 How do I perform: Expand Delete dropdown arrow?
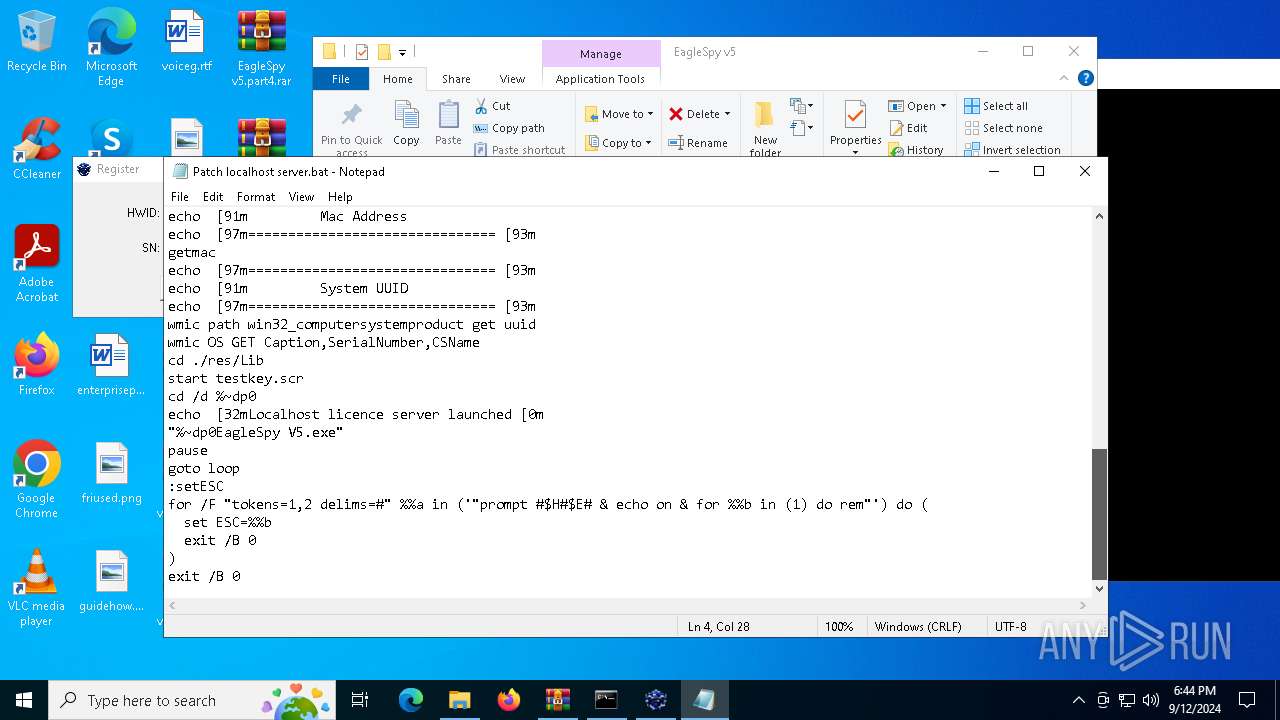click(x=727, y=114)
